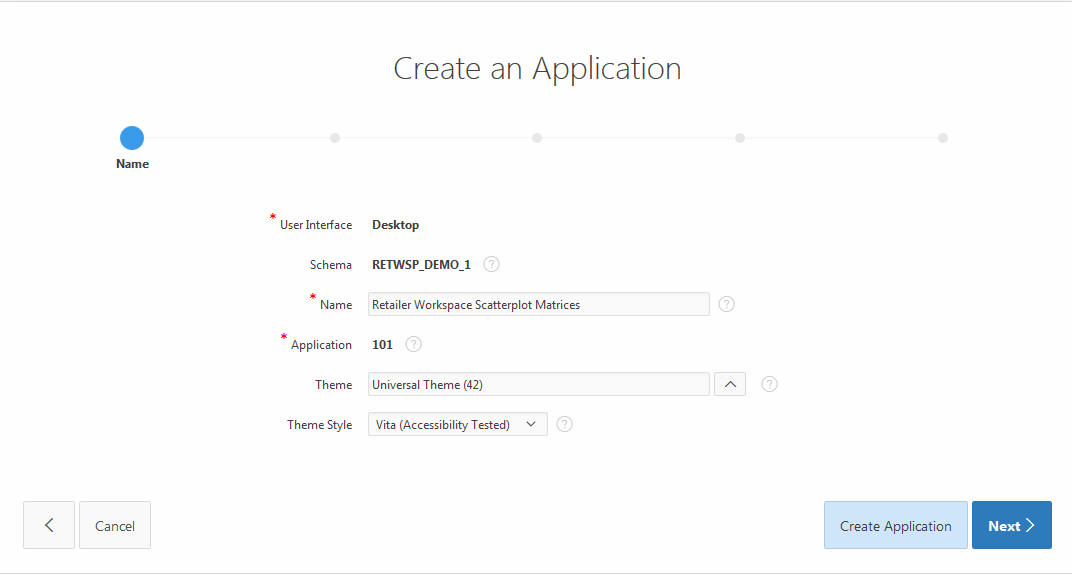Open the Theme list popup arrow
Screen dimensions: 1072x574
click(729, 384)
